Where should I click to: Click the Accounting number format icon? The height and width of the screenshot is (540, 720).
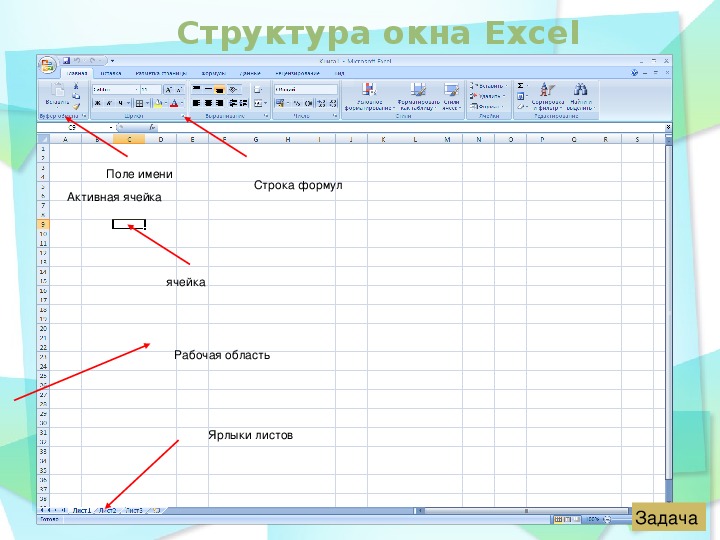(x=280, y=103)
